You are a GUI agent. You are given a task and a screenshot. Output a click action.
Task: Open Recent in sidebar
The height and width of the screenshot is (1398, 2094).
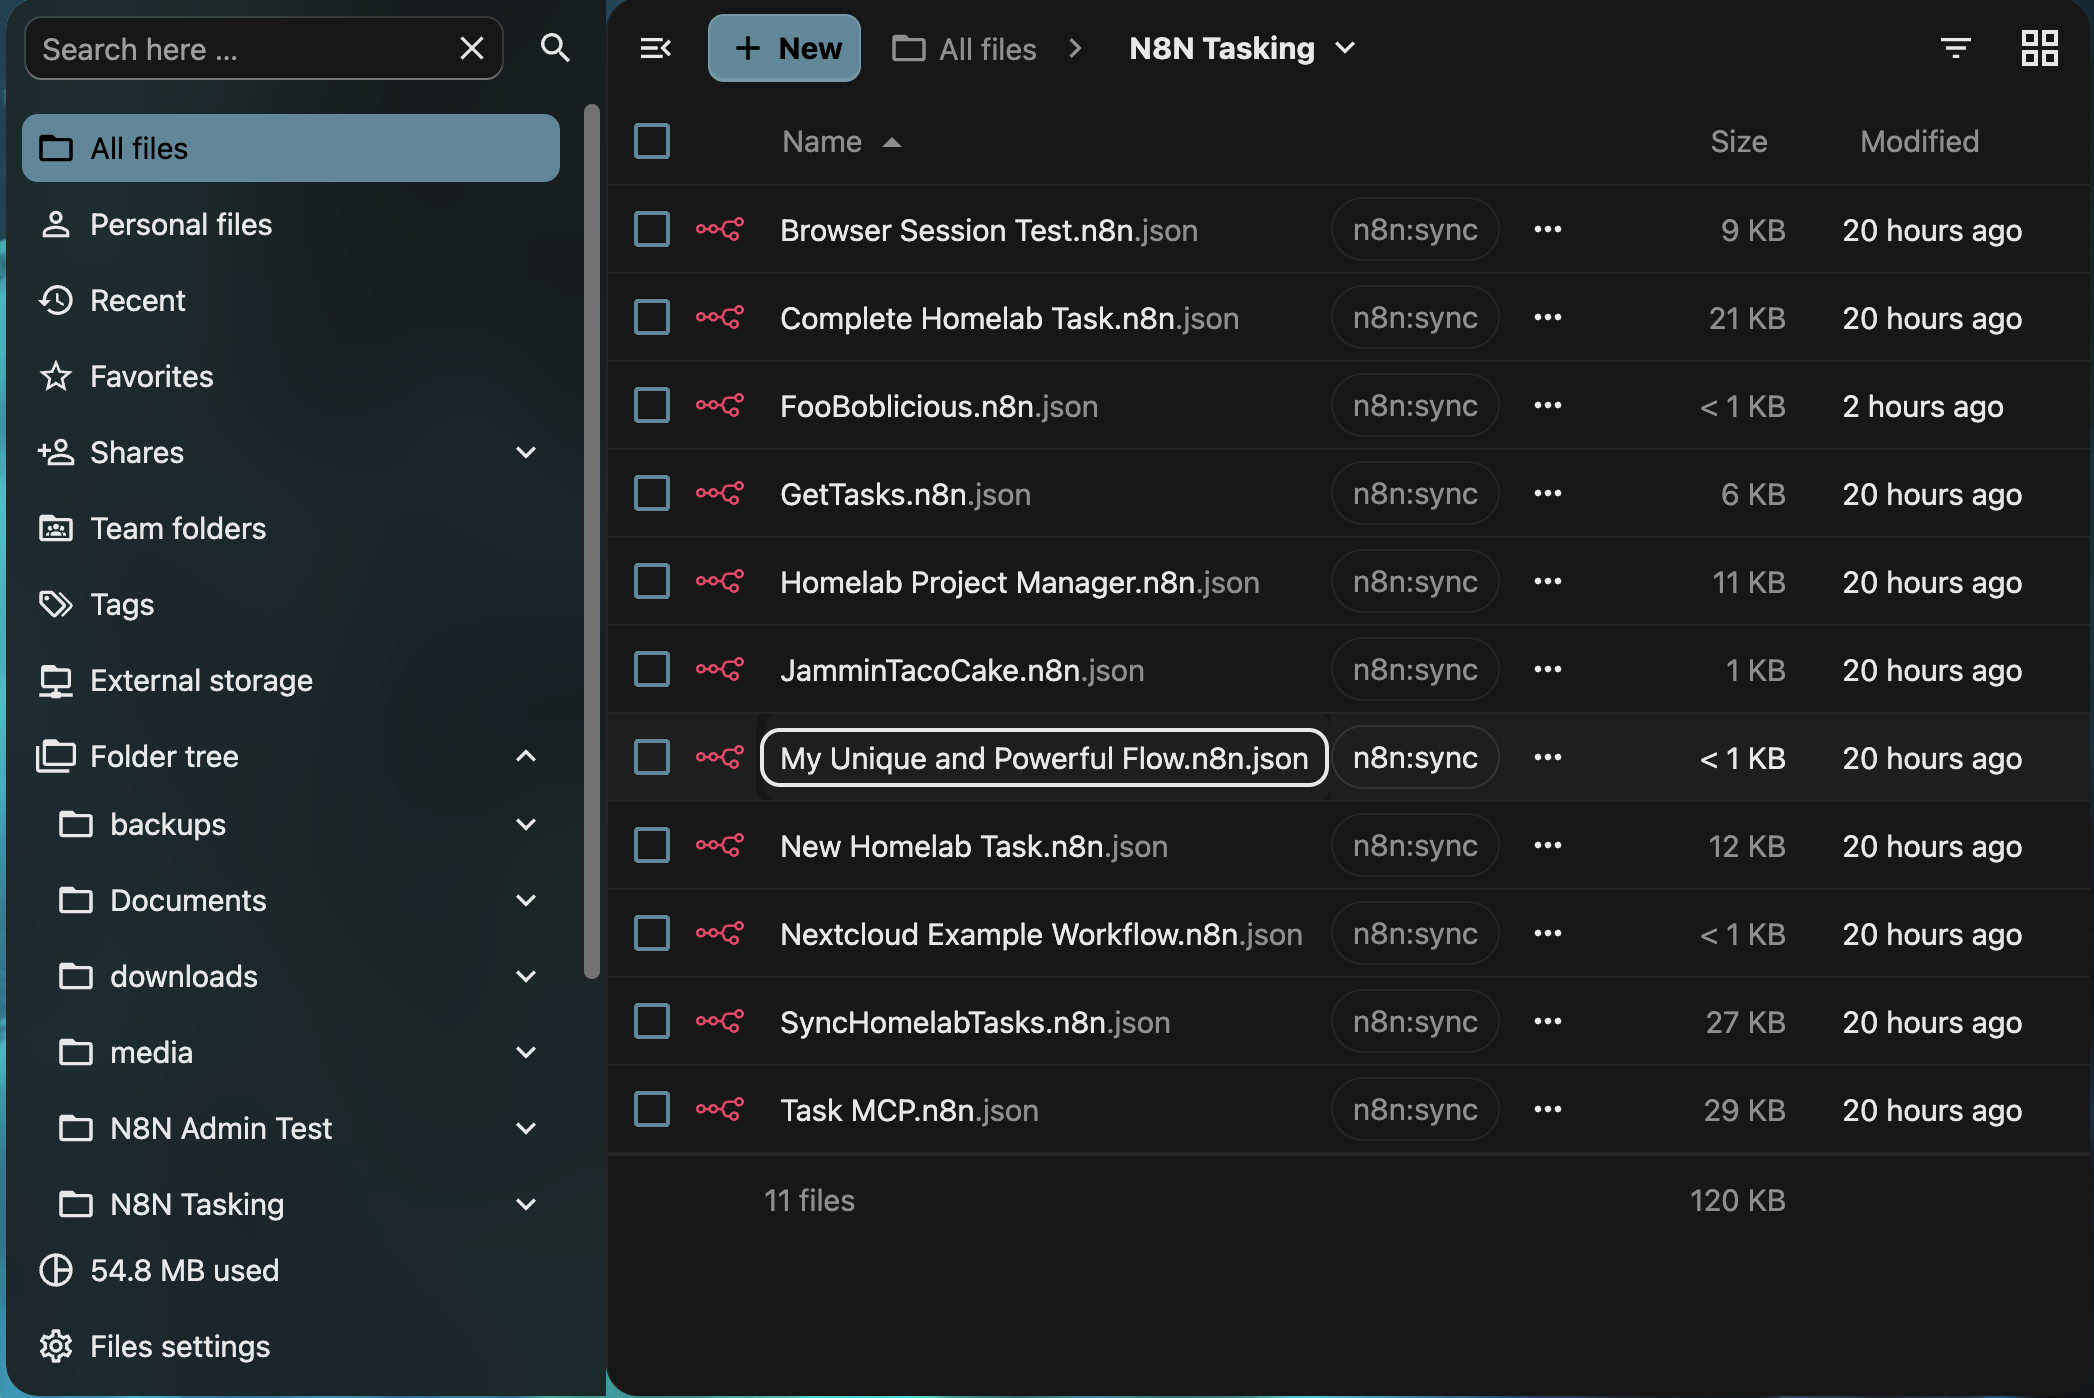coord(290,300)
